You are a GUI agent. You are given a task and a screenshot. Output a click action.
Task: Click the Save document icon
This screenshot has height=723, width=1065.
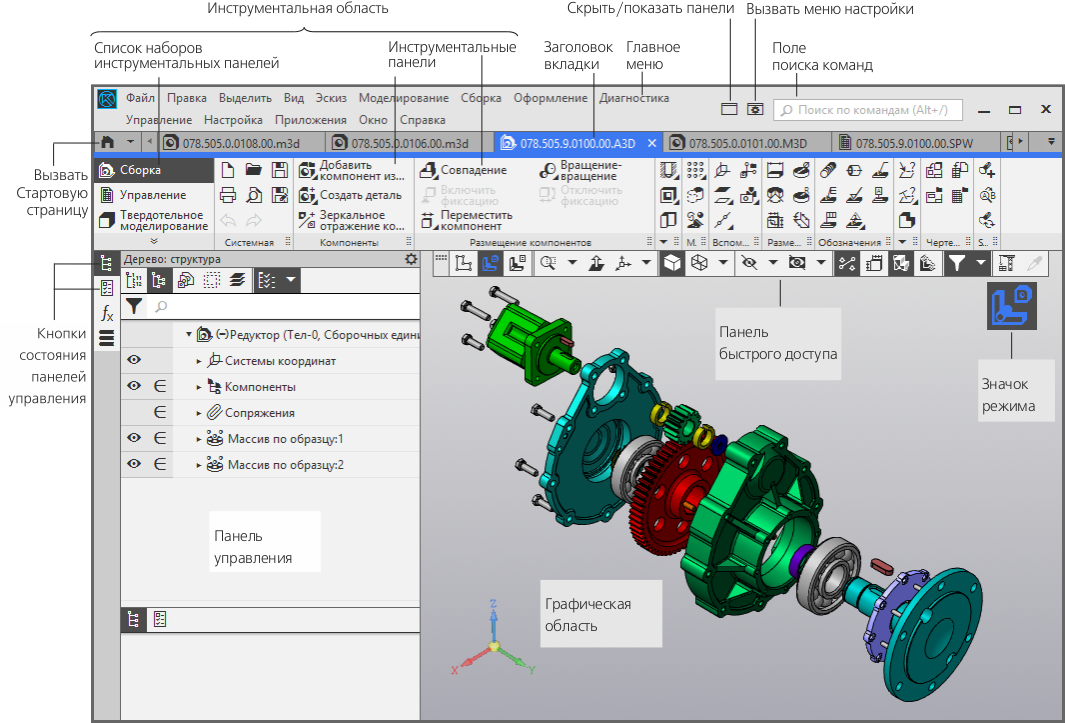coord(280,170)
